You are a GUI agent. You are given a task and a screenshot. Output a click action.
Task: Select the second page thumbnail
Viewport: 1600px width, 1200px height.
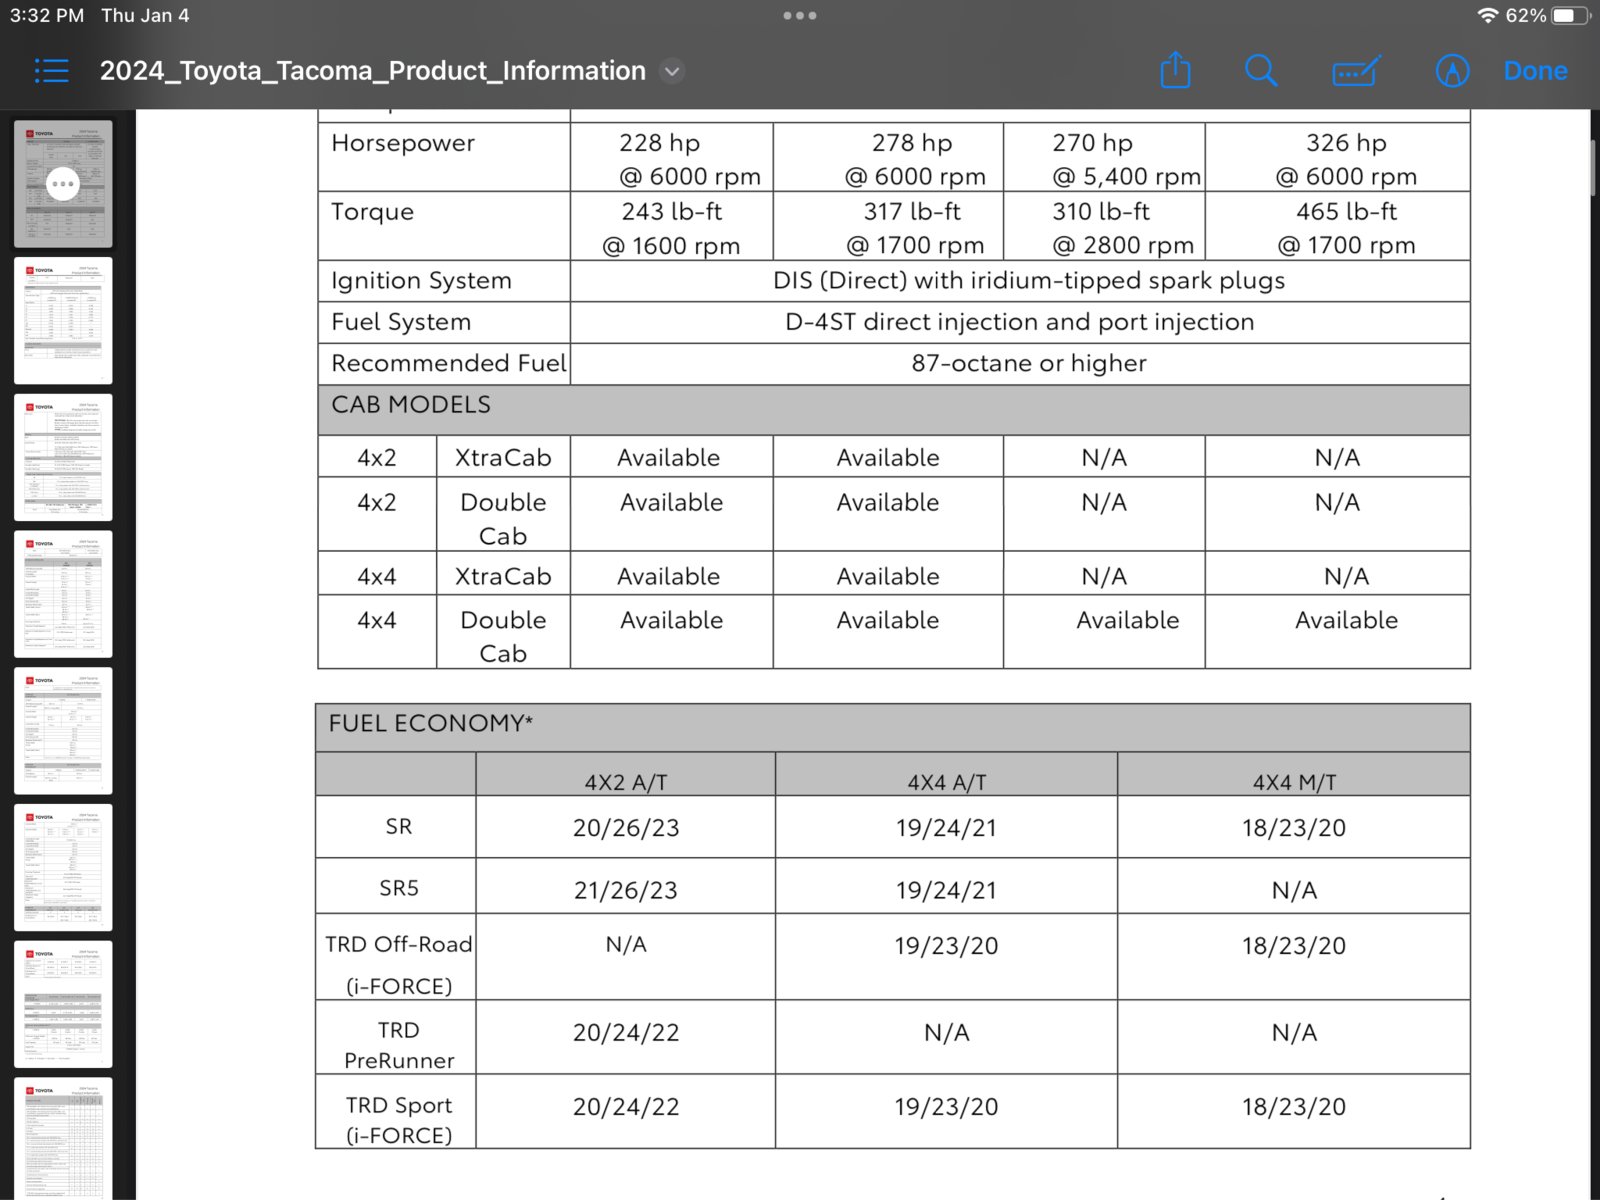[x=63, y=320]
